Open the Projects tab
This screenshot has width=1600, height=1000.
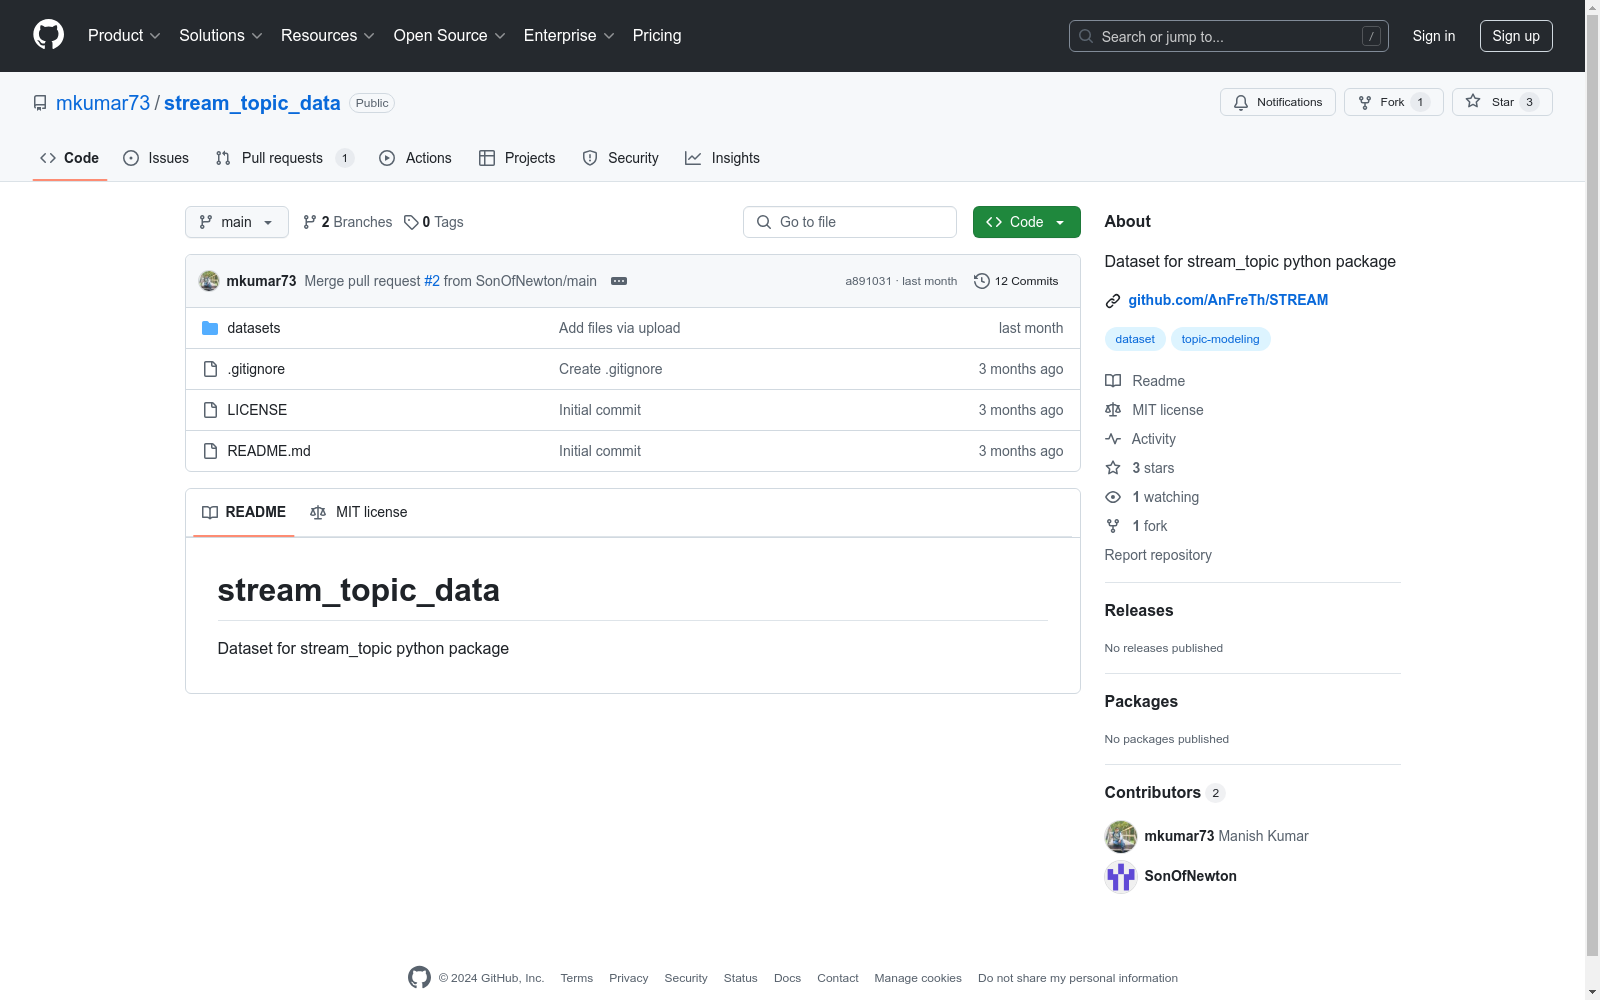[517, 158]
